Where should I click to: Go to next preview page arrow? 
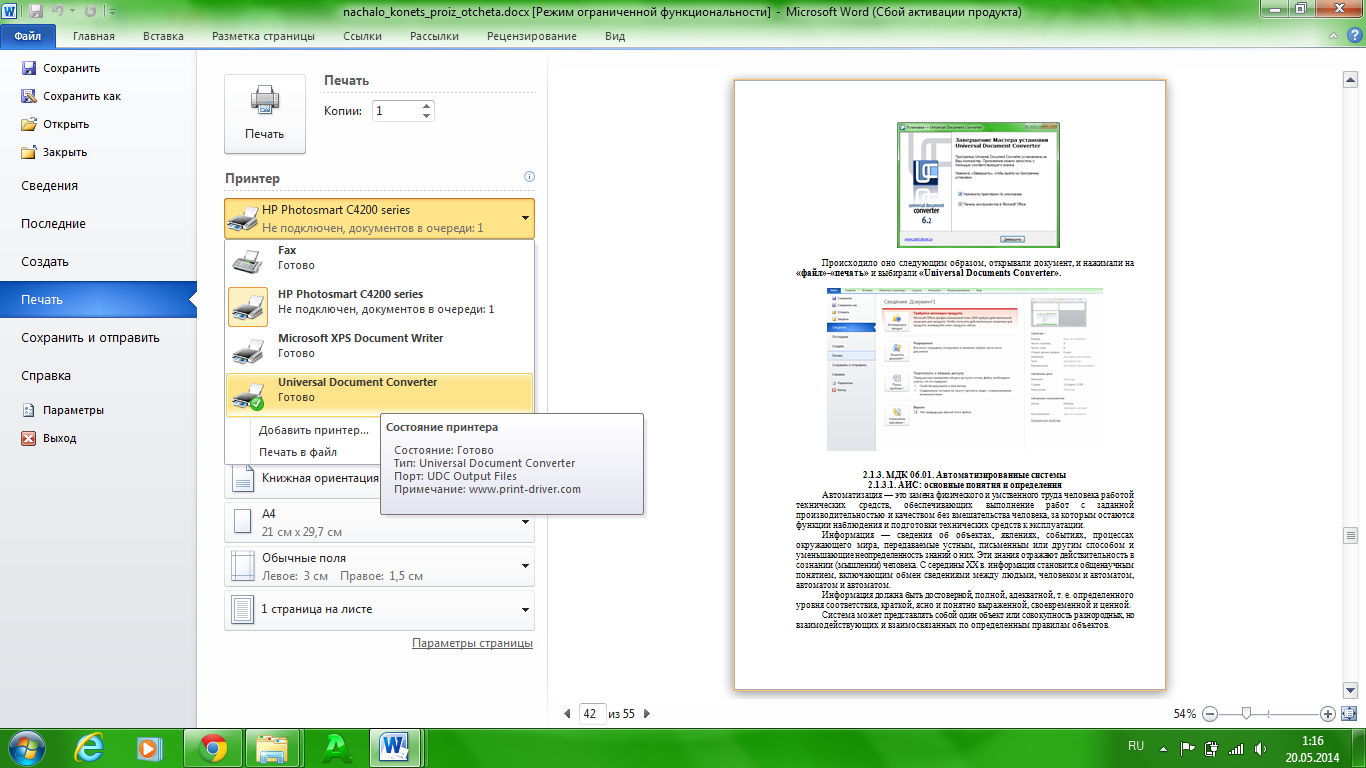[x=647, y=714]
